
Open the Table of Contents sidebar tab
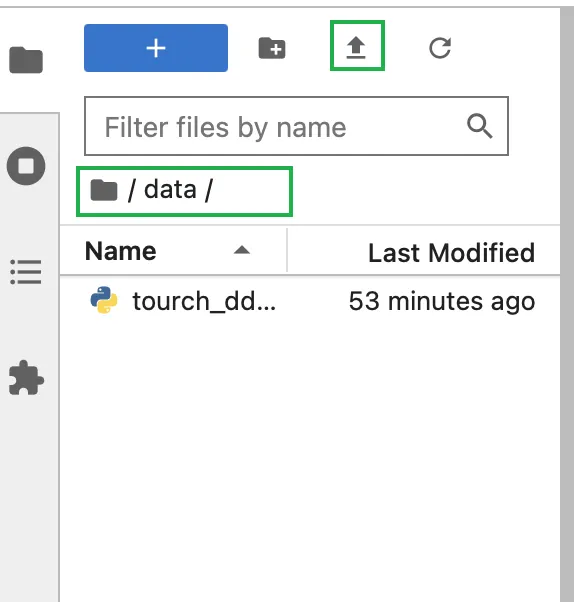click(26, 272)
